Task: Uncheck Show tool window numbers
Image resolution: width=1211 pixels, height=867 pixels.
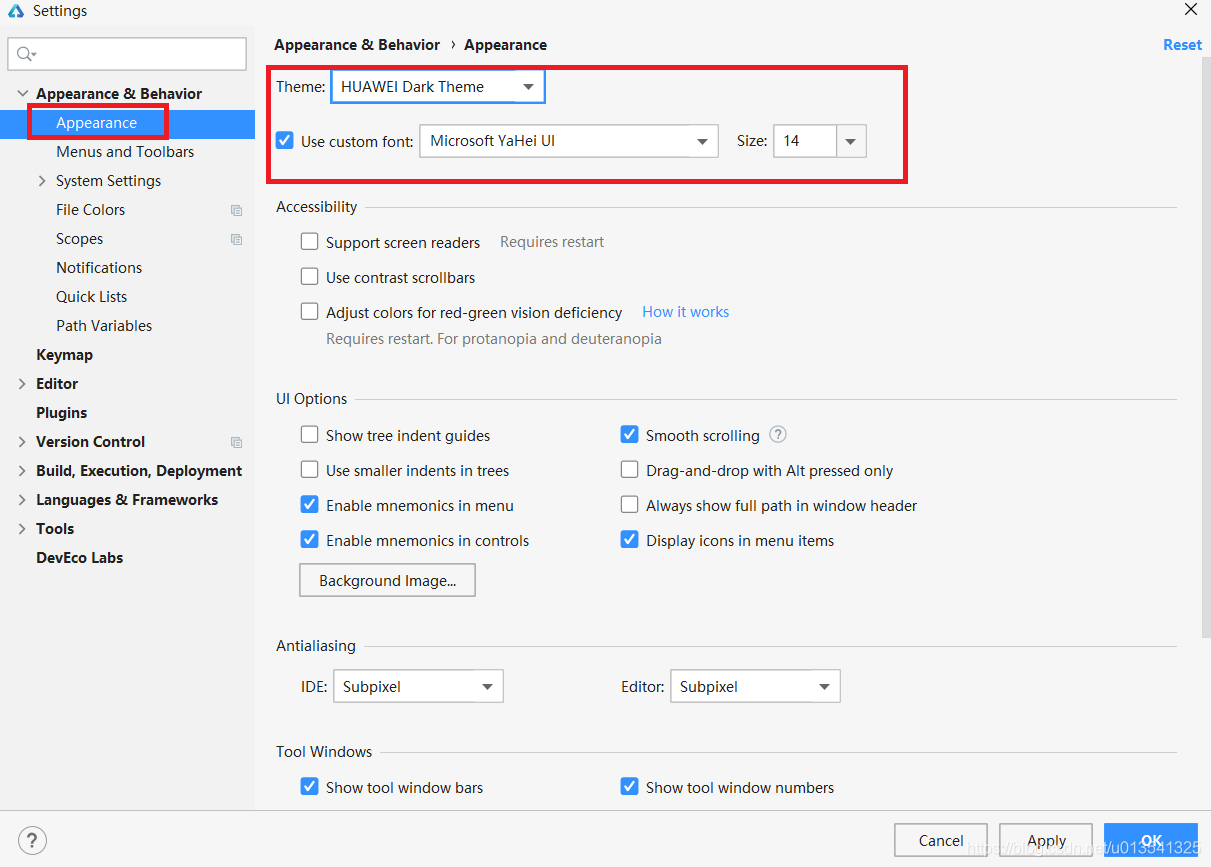Action: (x=630, y=787)
